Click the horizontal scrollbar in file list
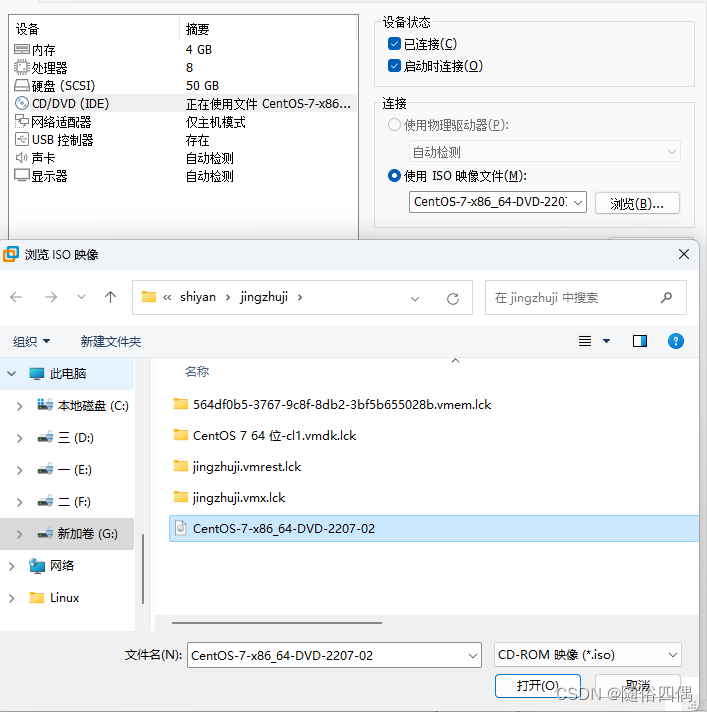This screenshot has height=712, width=707. click(277, 623)
